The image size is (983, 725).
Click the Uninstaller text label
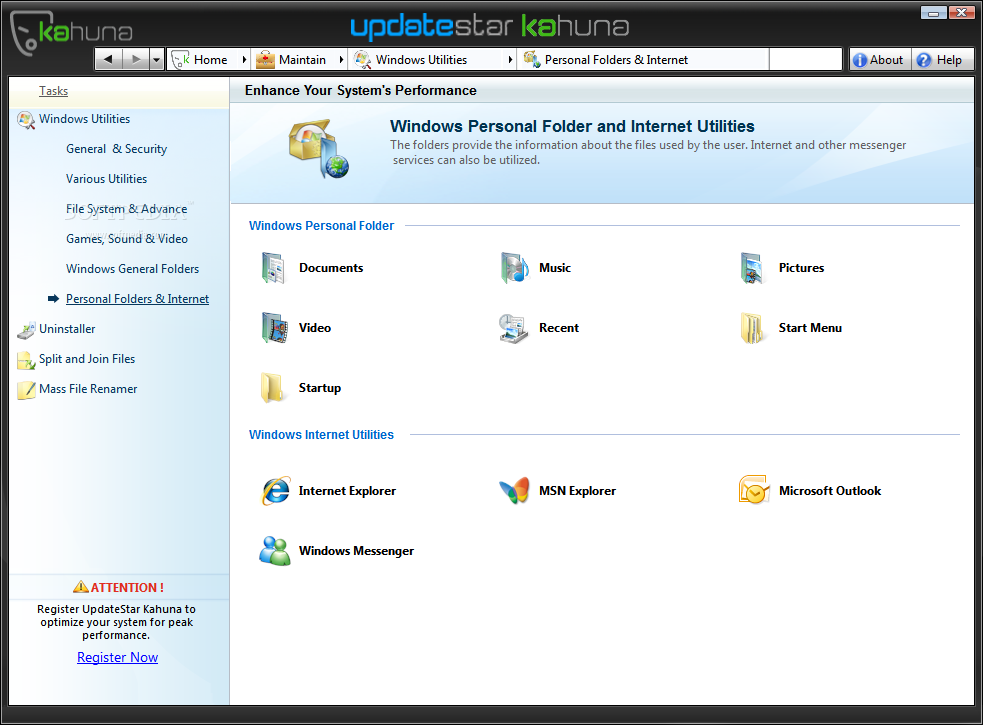coord(67,329)
